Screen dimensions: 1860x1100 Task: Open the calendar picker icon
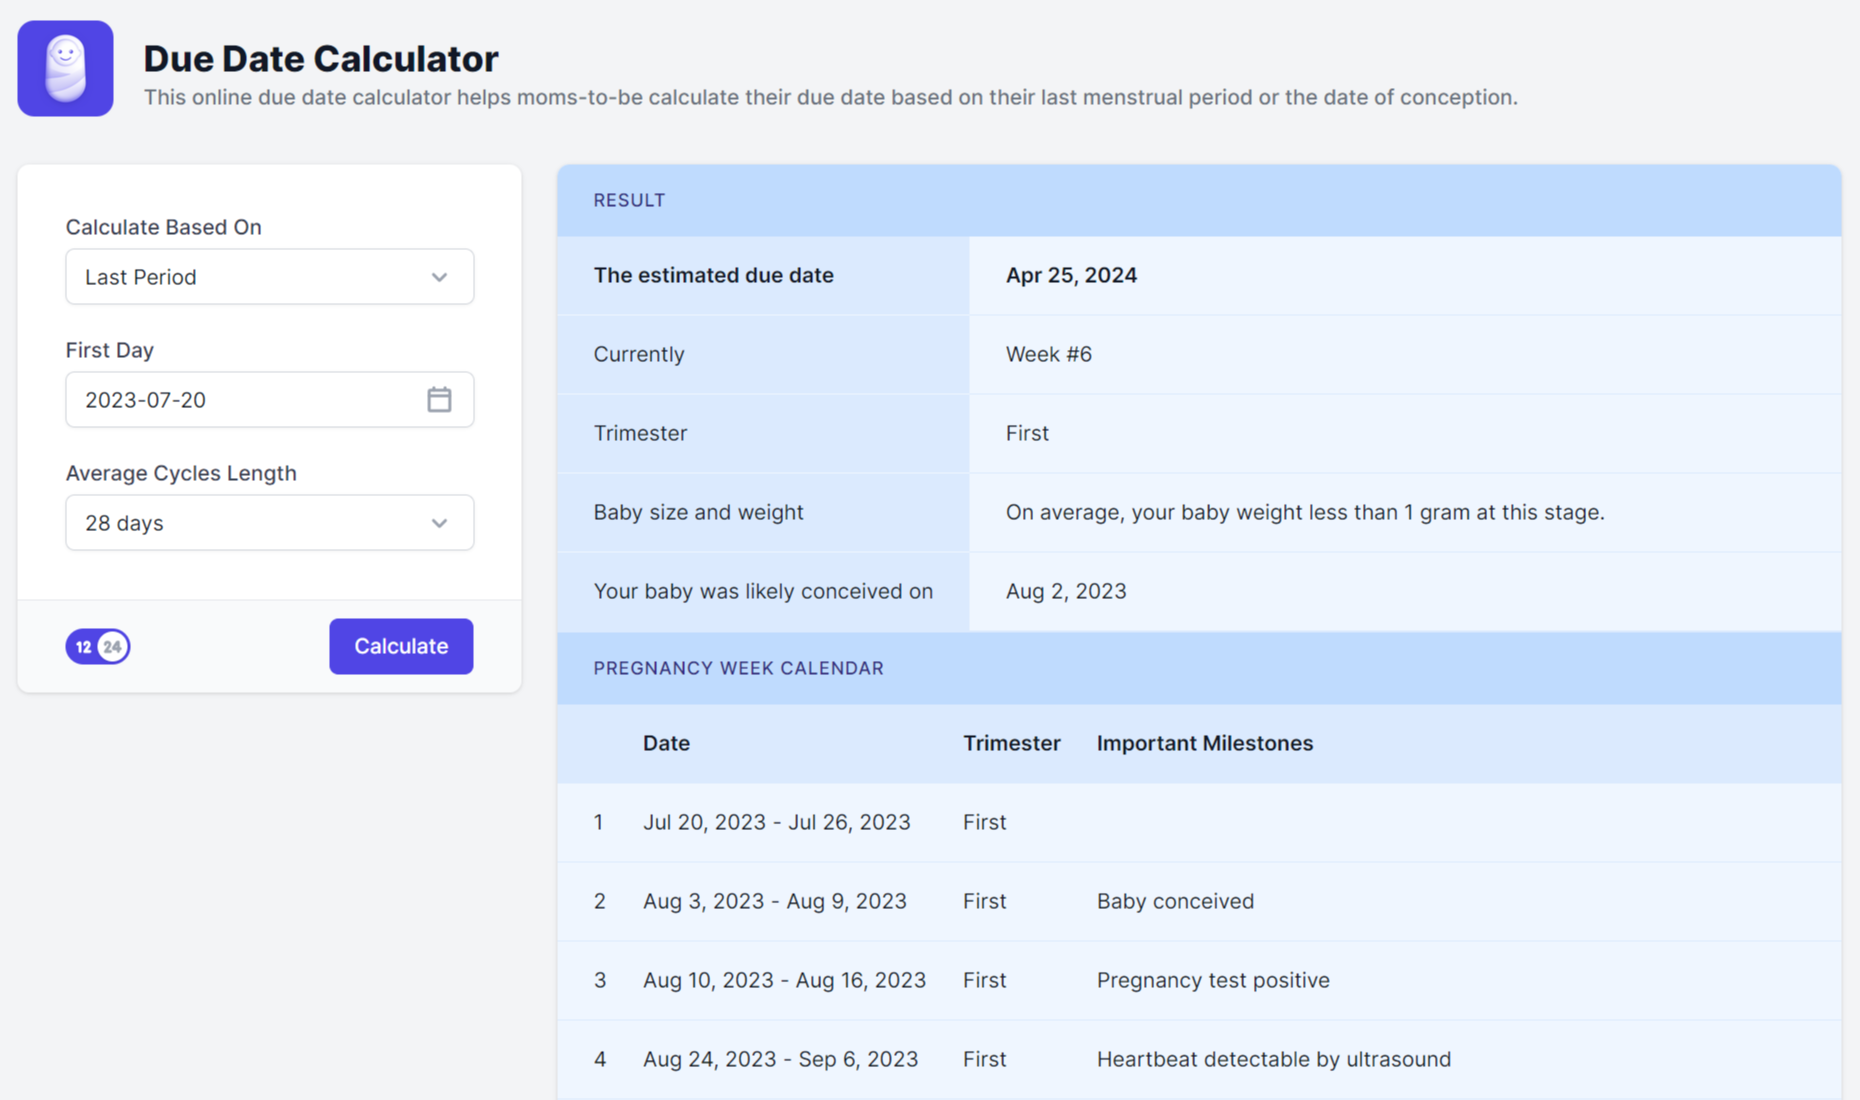(x=439, y=400)
